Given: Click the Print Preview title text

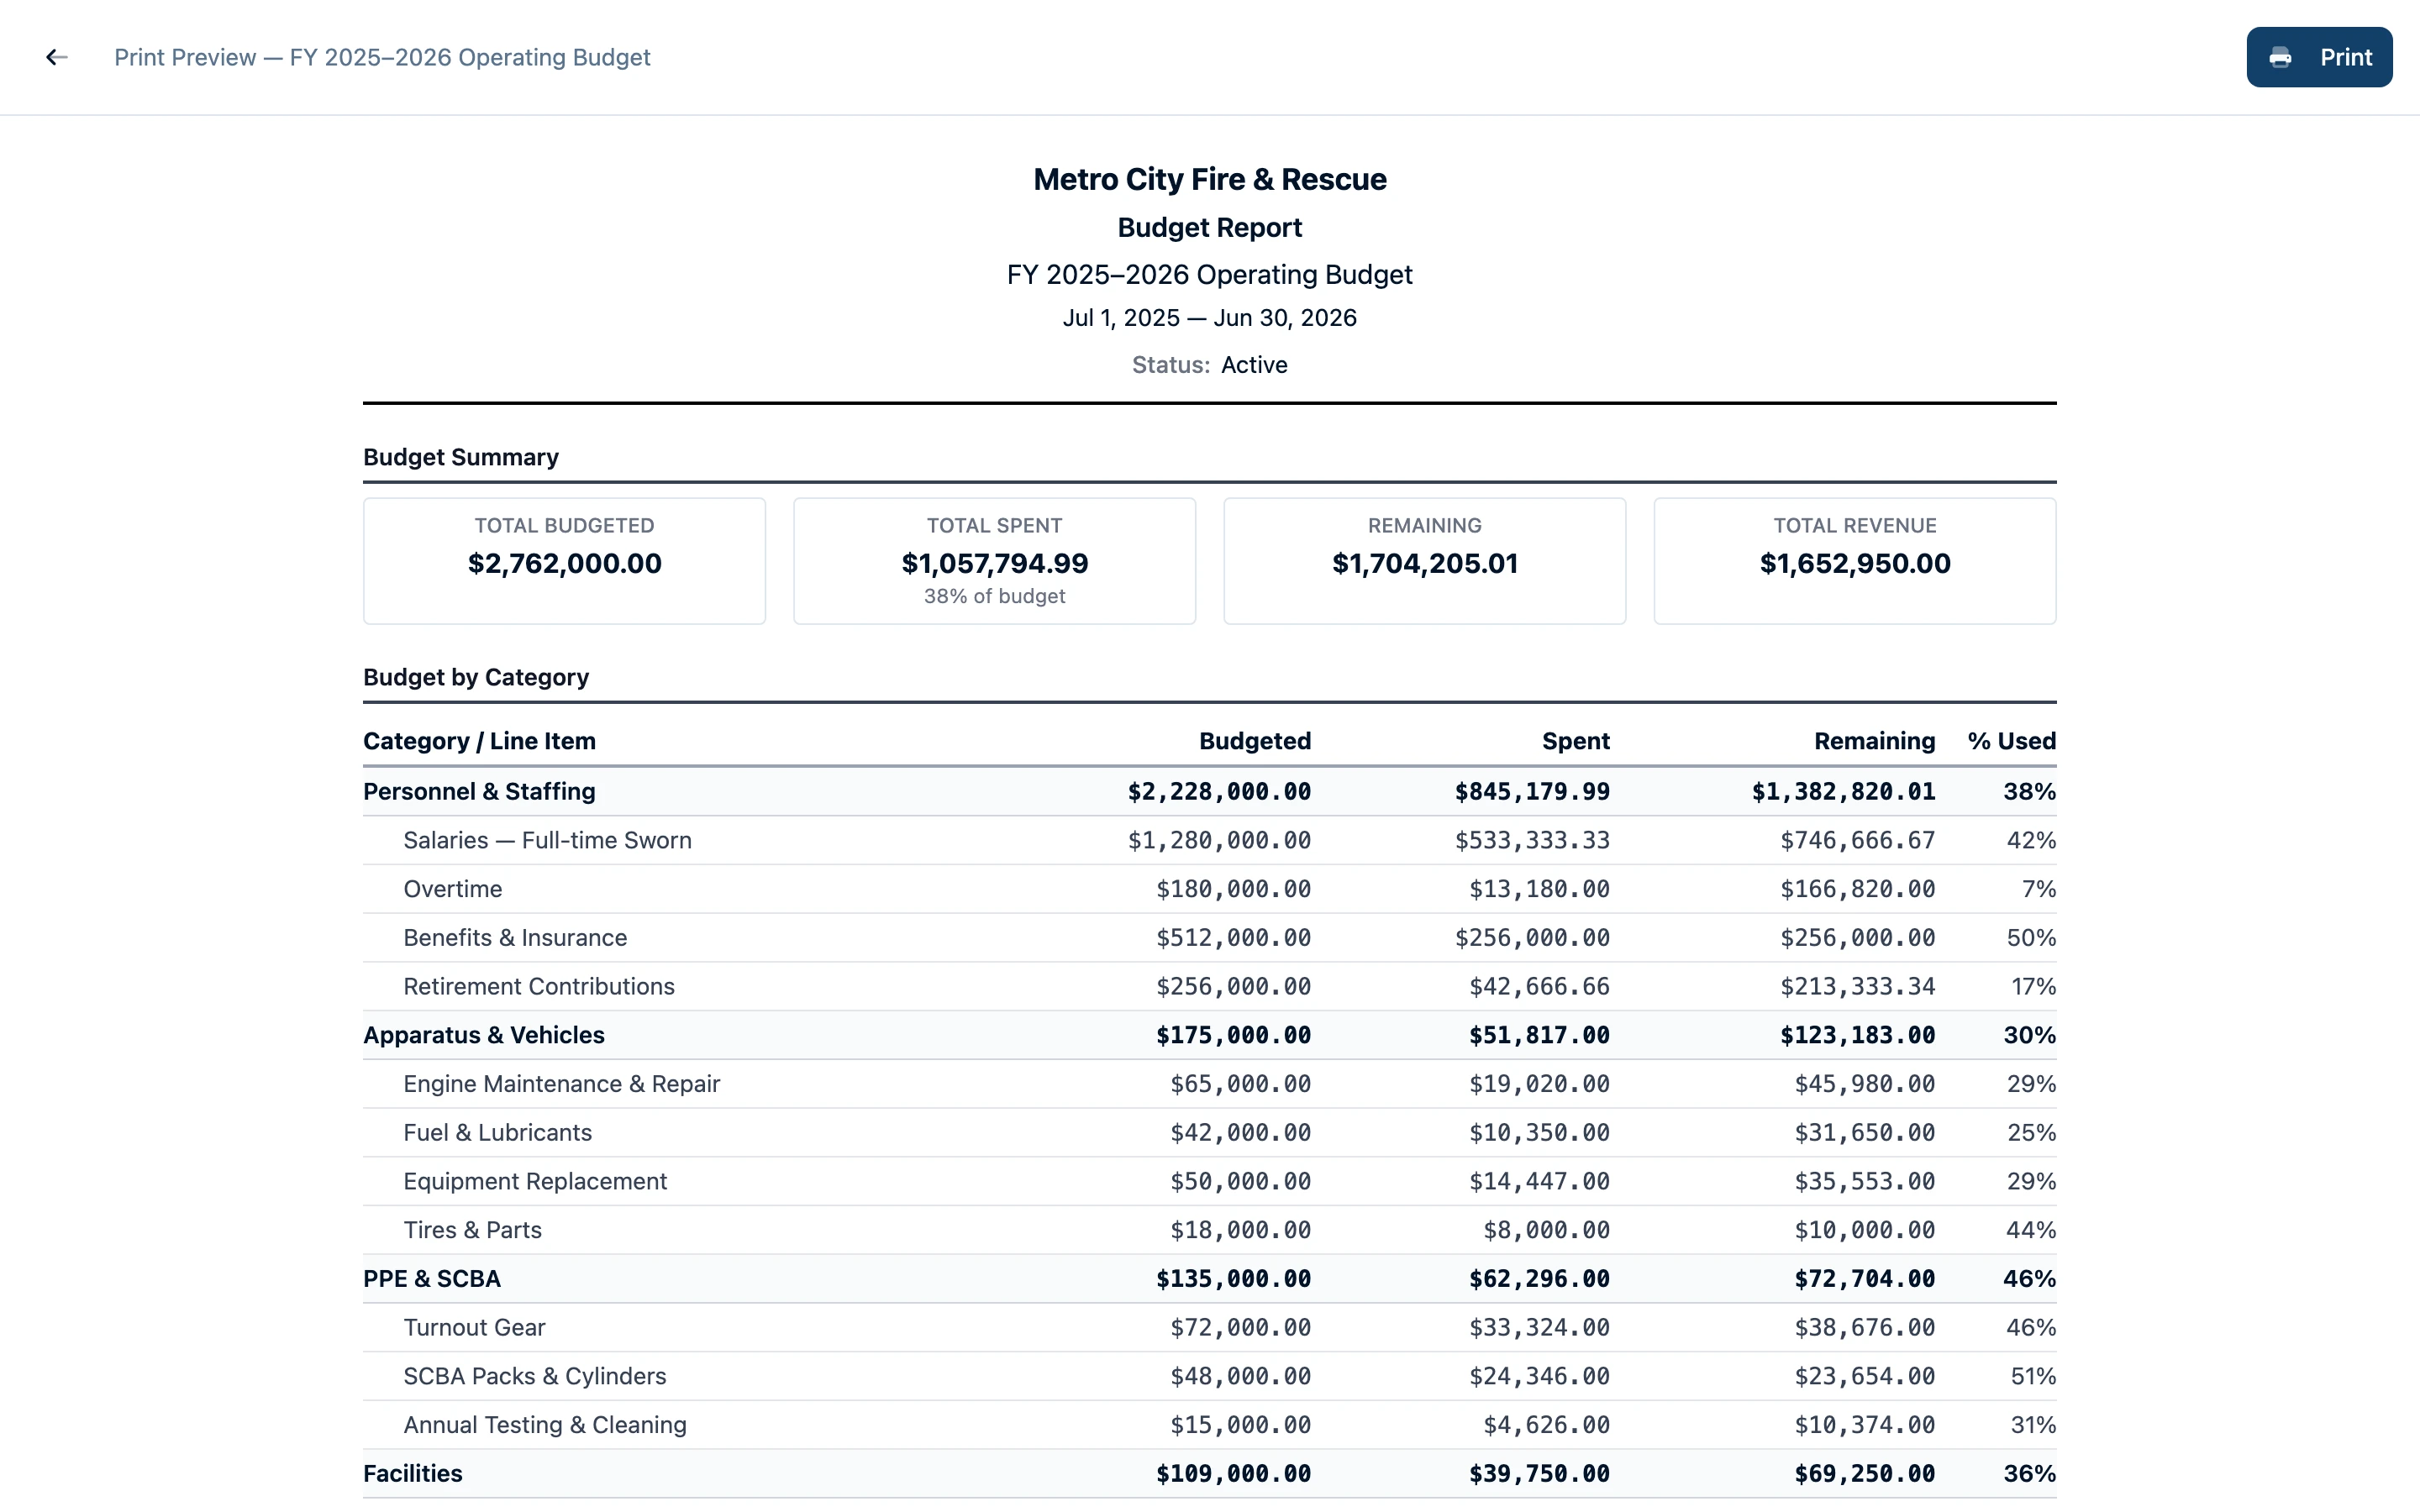Looking at the screenshot, I should (x=383, y=57).
